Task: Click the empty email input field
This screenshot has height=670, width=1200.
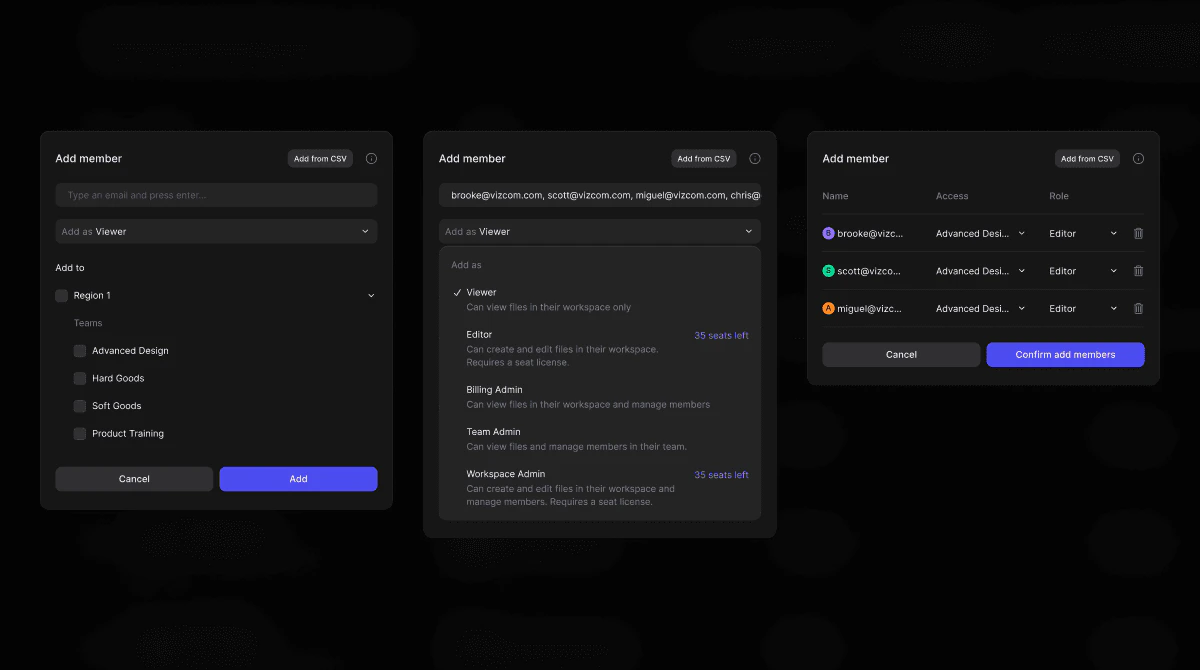Action: click(216, 195)
